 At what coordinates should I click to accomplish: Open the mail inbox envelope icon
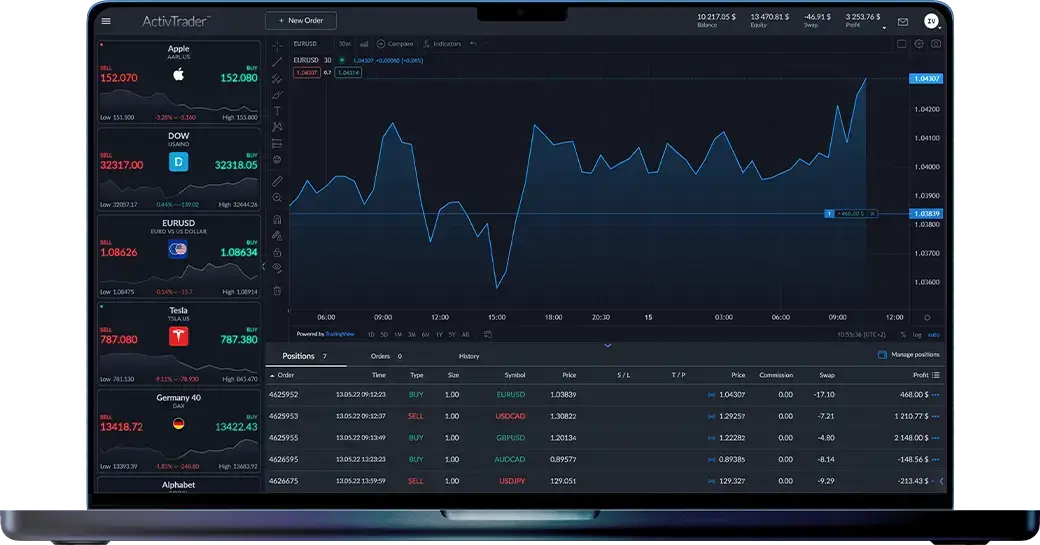pyautogui.click(x=903, y=22)
